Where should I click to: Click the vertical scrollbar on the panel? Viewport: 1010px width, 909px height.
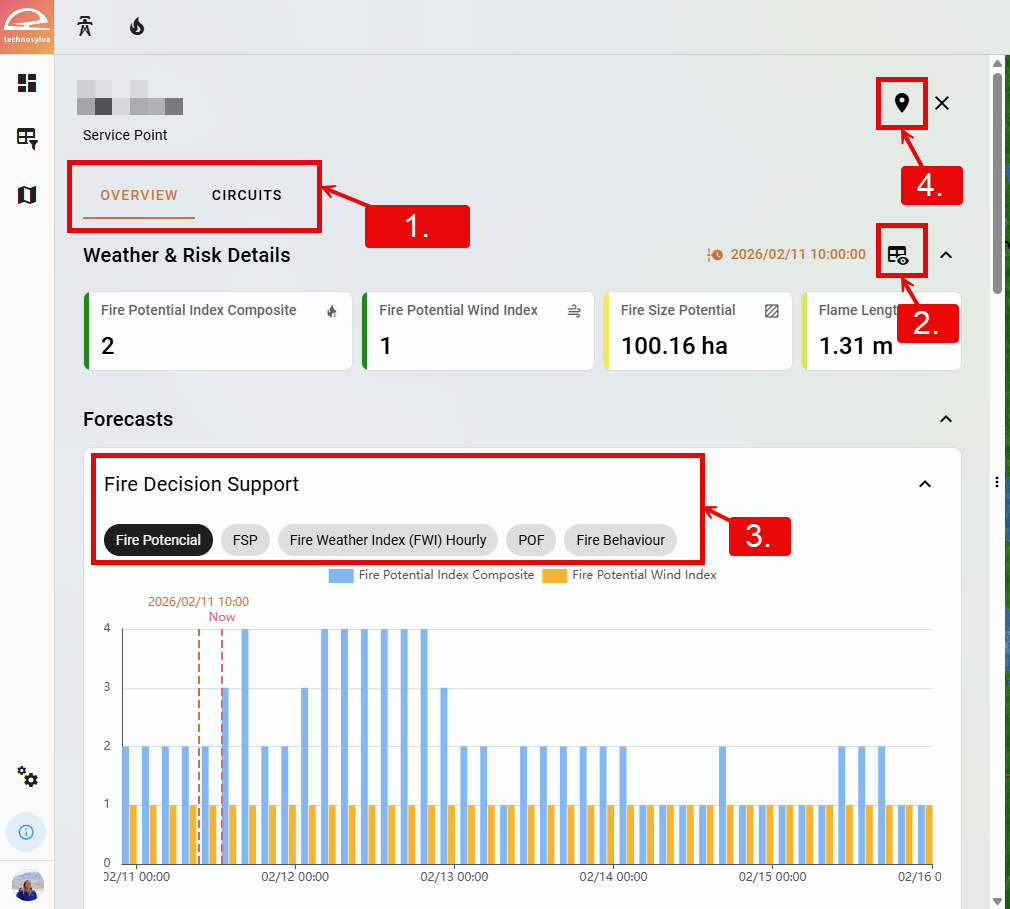(997, 180)
